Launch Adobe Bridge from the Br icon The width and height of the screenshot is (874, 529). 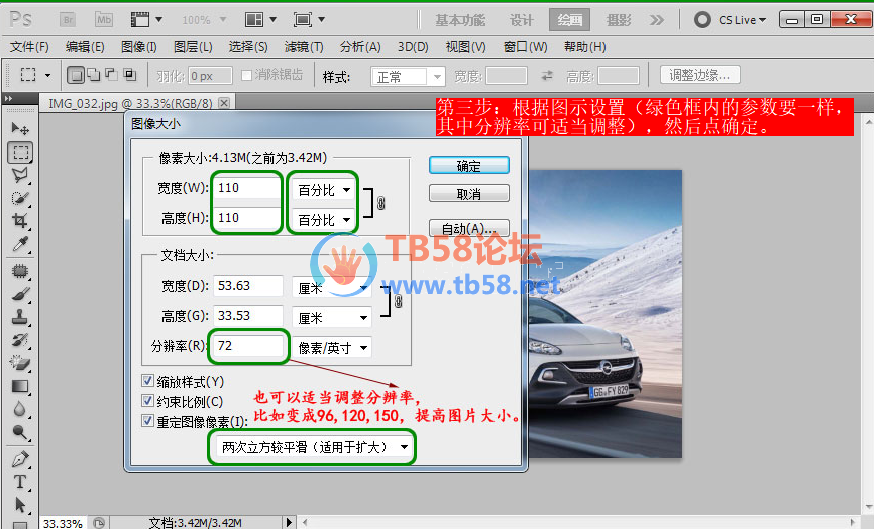click(x=68, y=20)
